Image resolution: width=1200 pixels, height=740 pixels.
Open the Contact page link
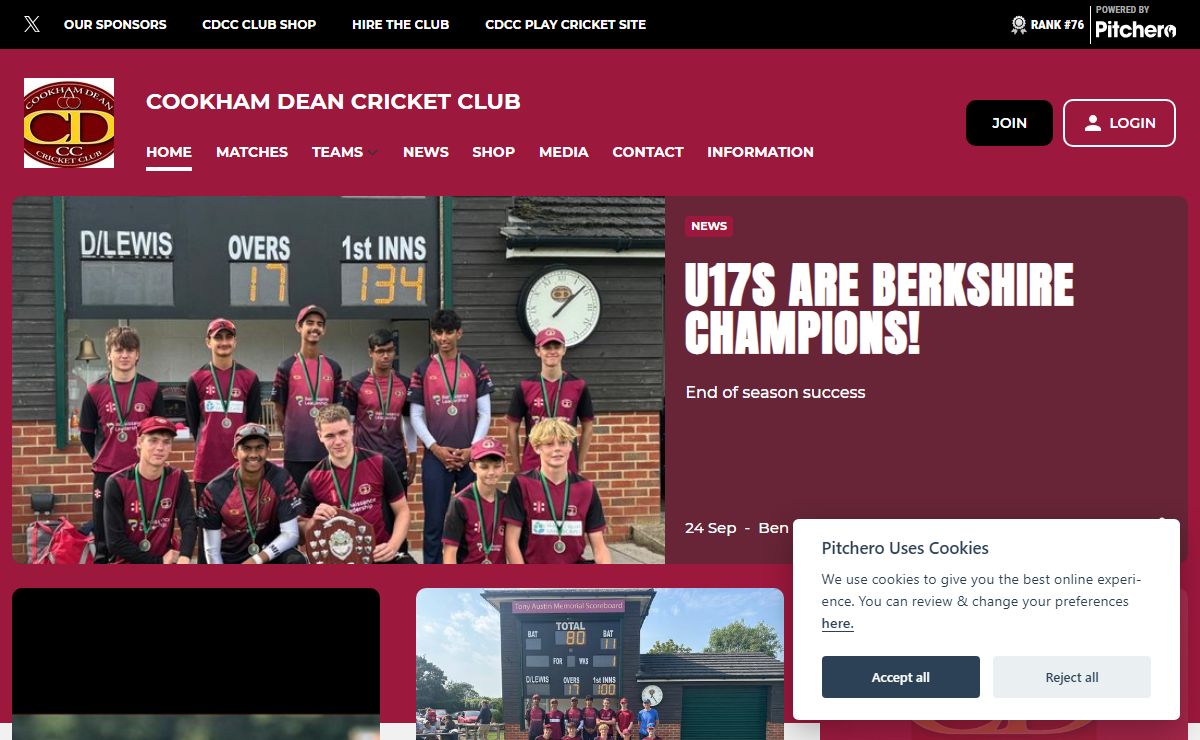coord(648,152)
